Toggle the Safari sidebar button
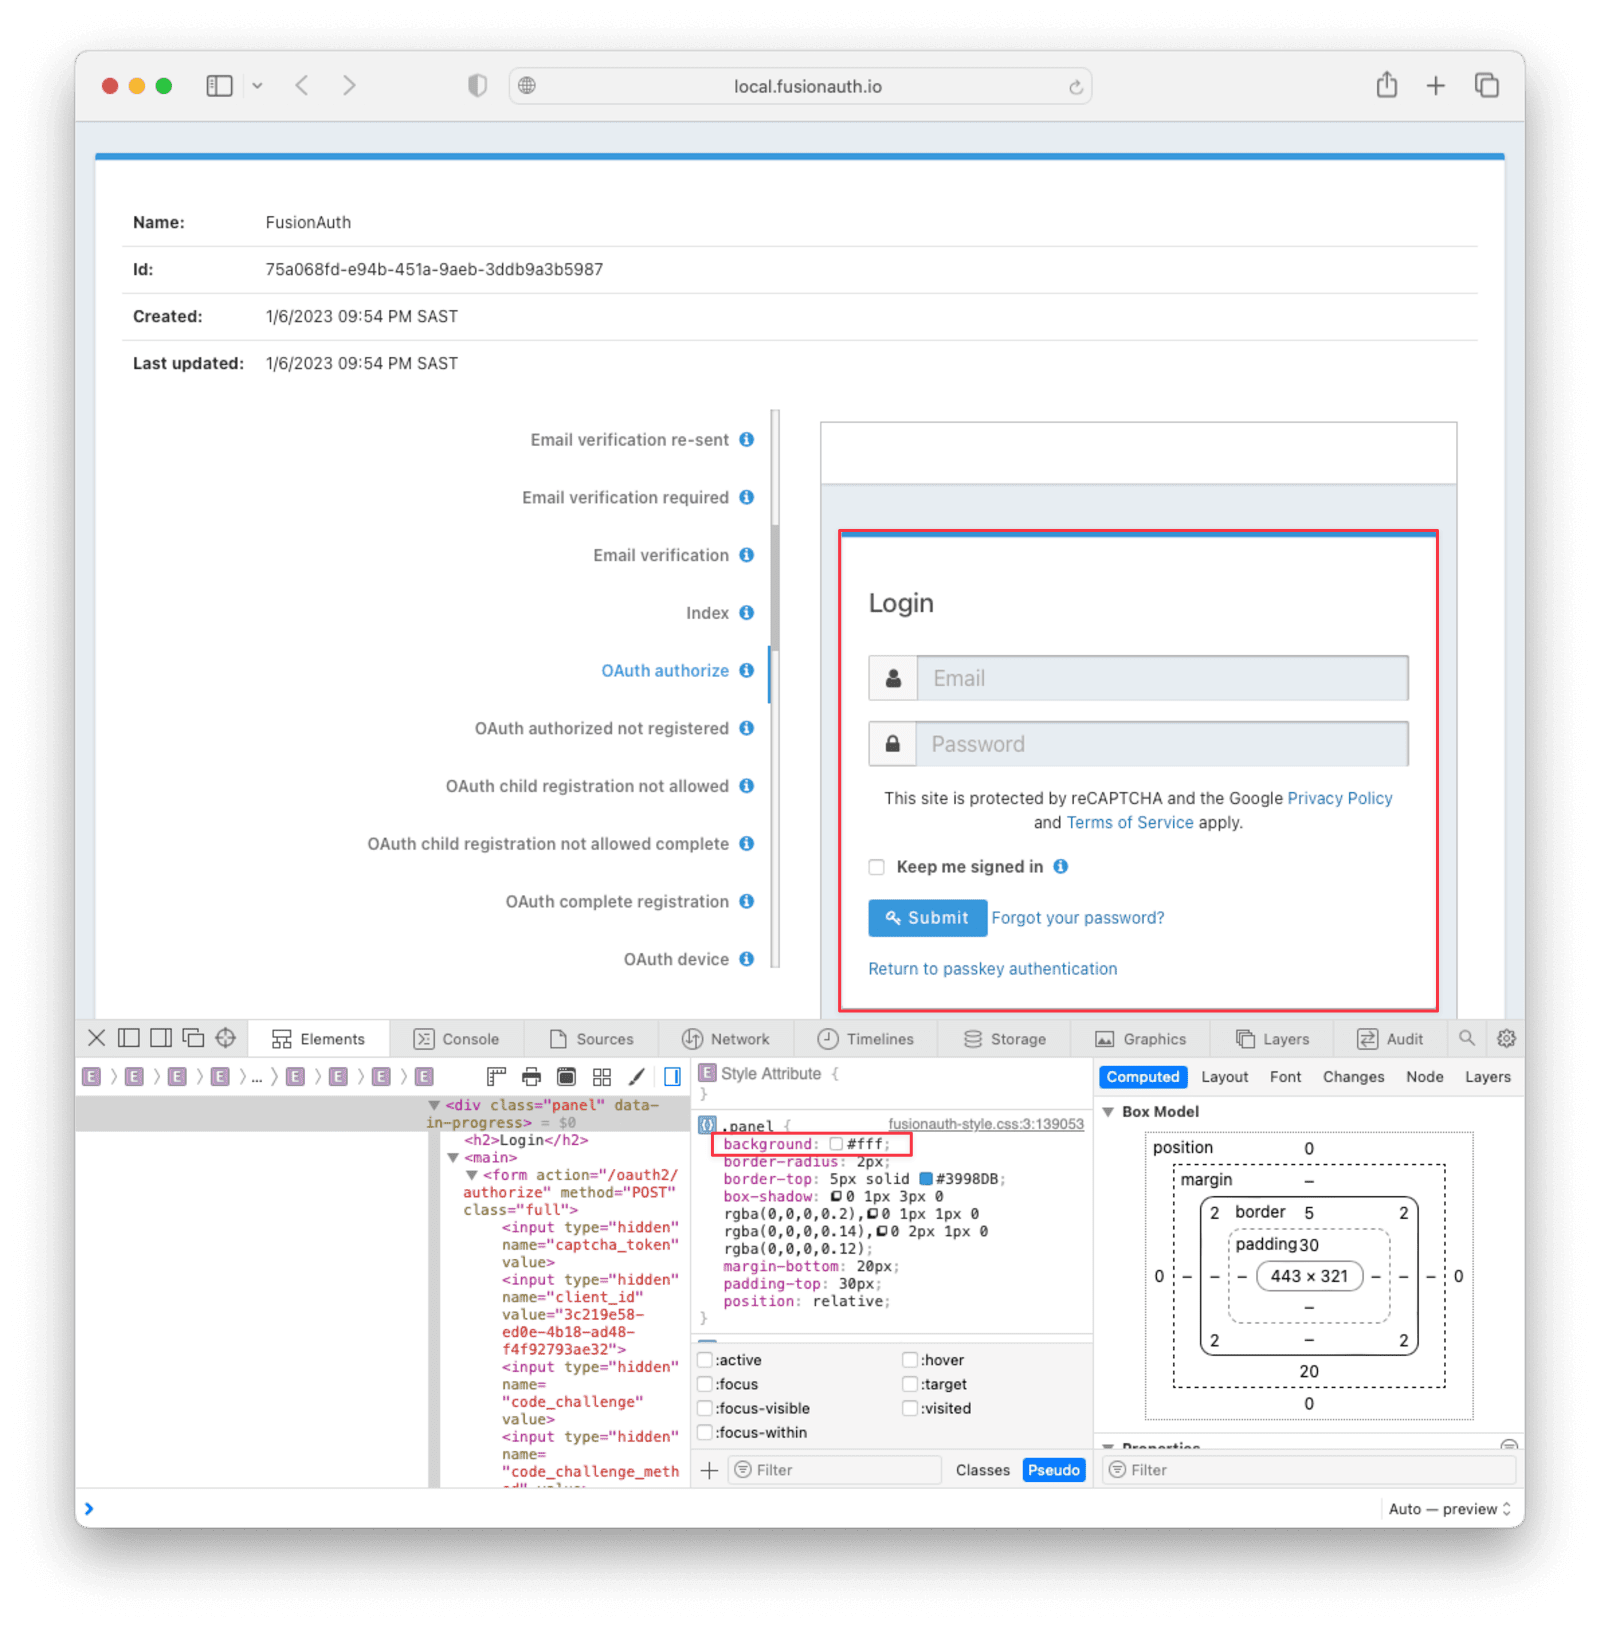1600x1627 pixels. (x=219, y=86)
